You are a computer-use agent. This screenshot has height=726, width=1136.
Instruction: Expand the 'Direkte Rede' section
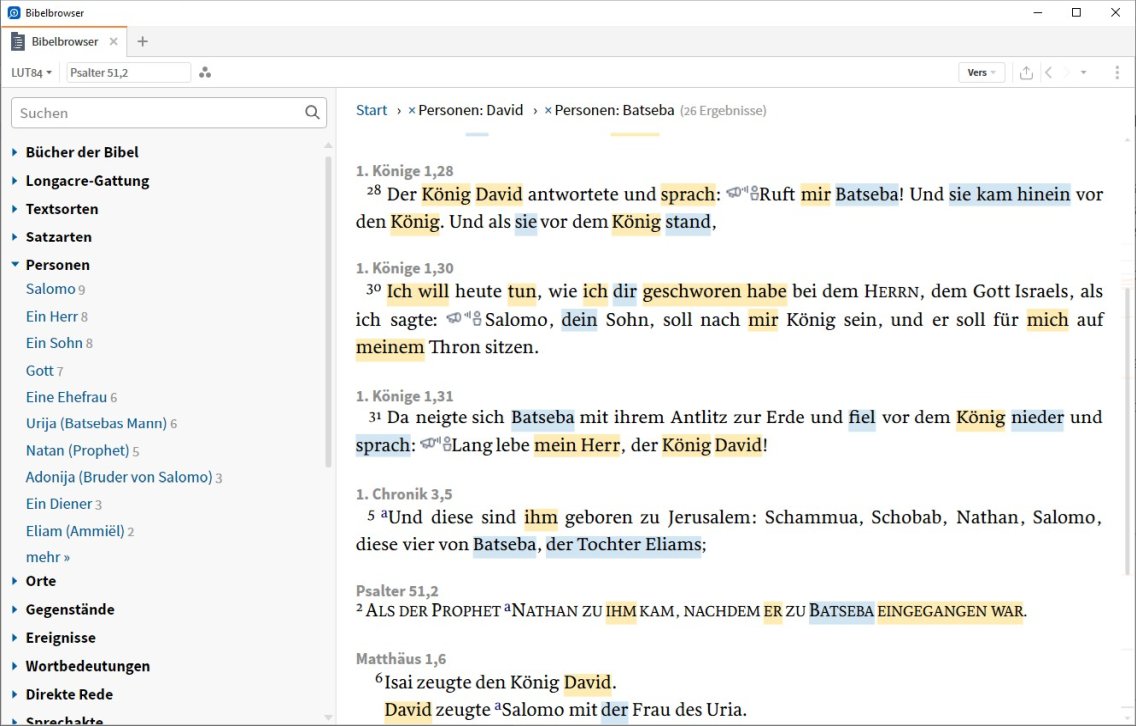(14, 694)
